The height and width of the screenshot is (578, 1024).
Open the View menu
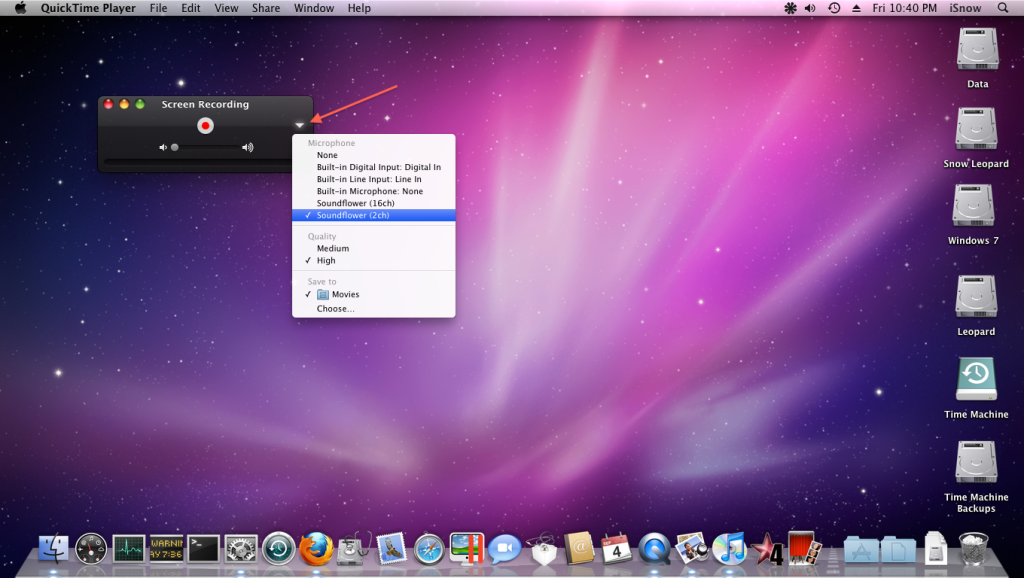(226, 8)
